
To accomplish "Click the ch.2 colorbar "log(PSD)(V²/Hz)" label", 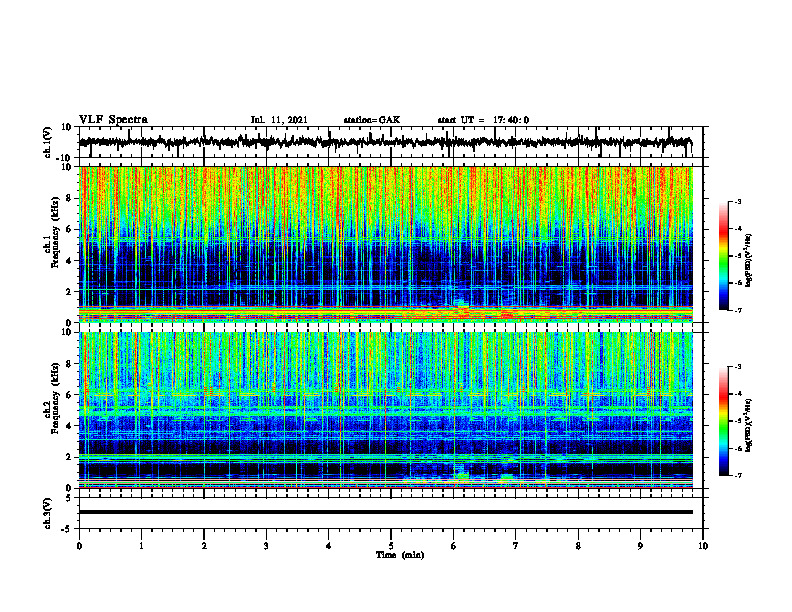I will (749, 425).
